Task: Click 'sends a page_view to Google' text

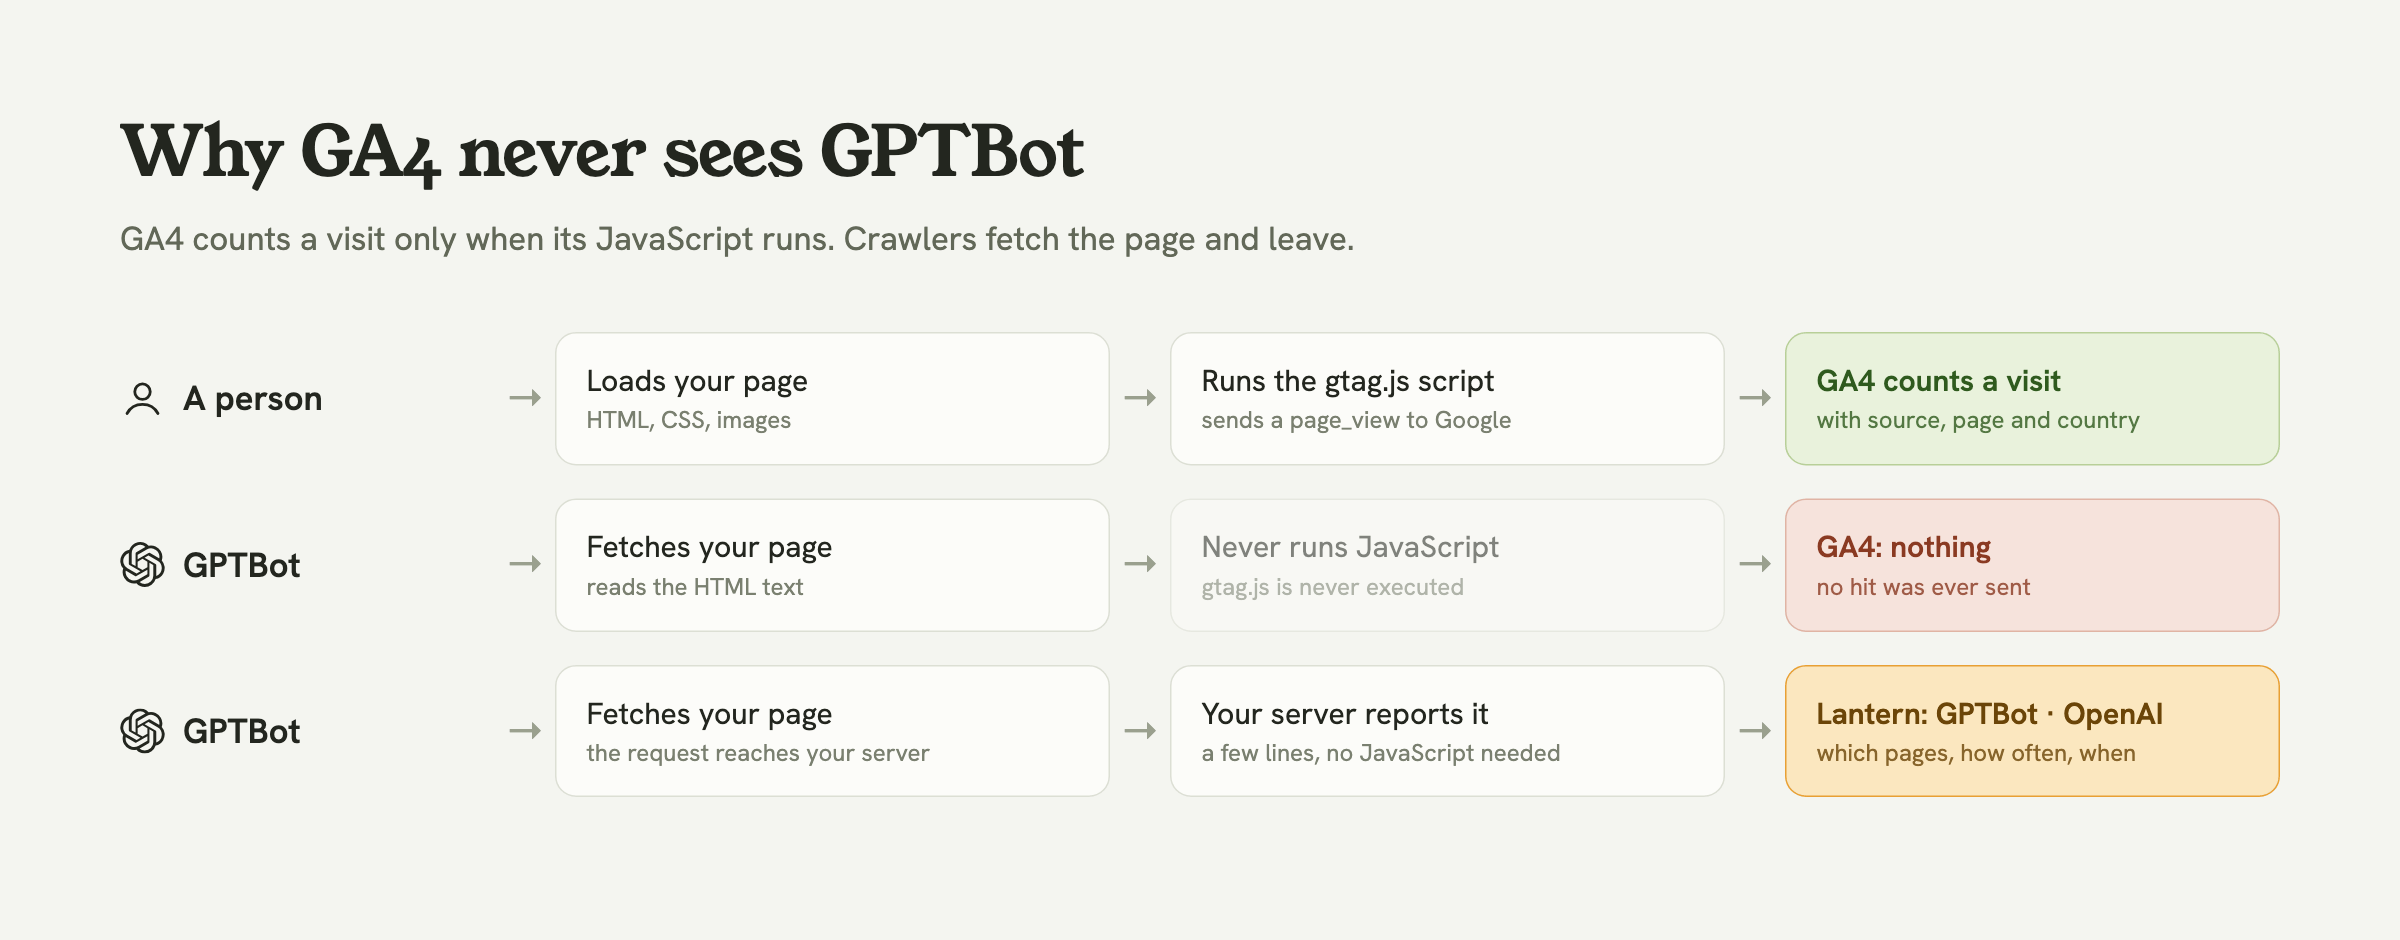Action: point(1356,421)
